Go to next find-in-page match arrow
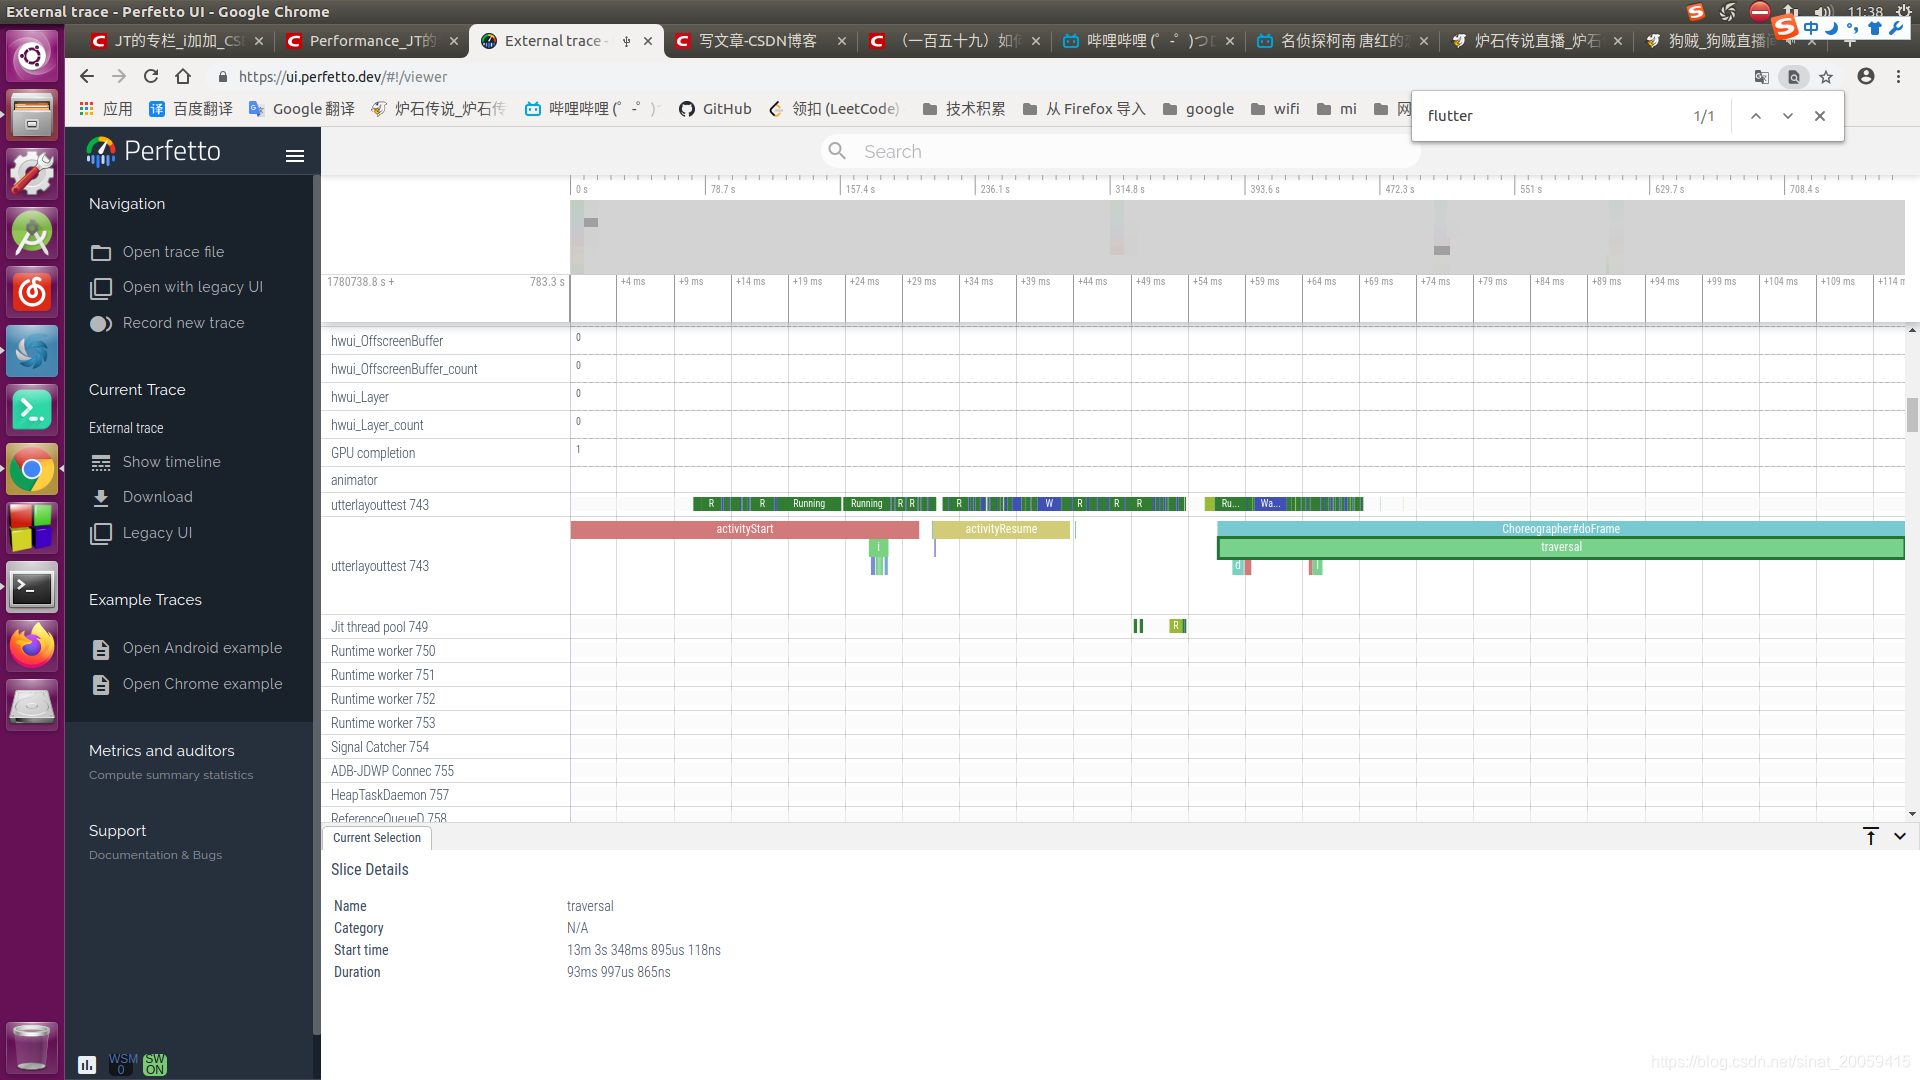Screen dimensions: 1920x1080 (x=1787, y=116)
